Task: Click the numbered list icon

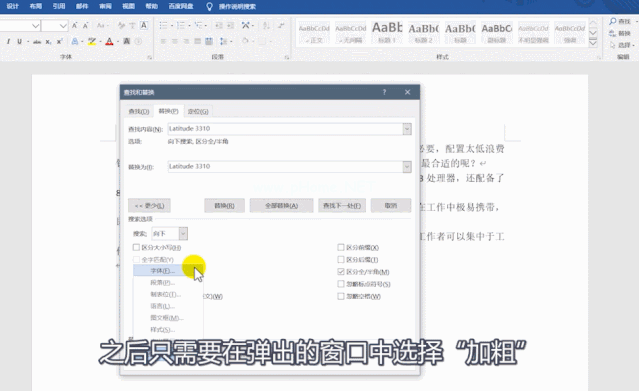Action: coord(181,26)
